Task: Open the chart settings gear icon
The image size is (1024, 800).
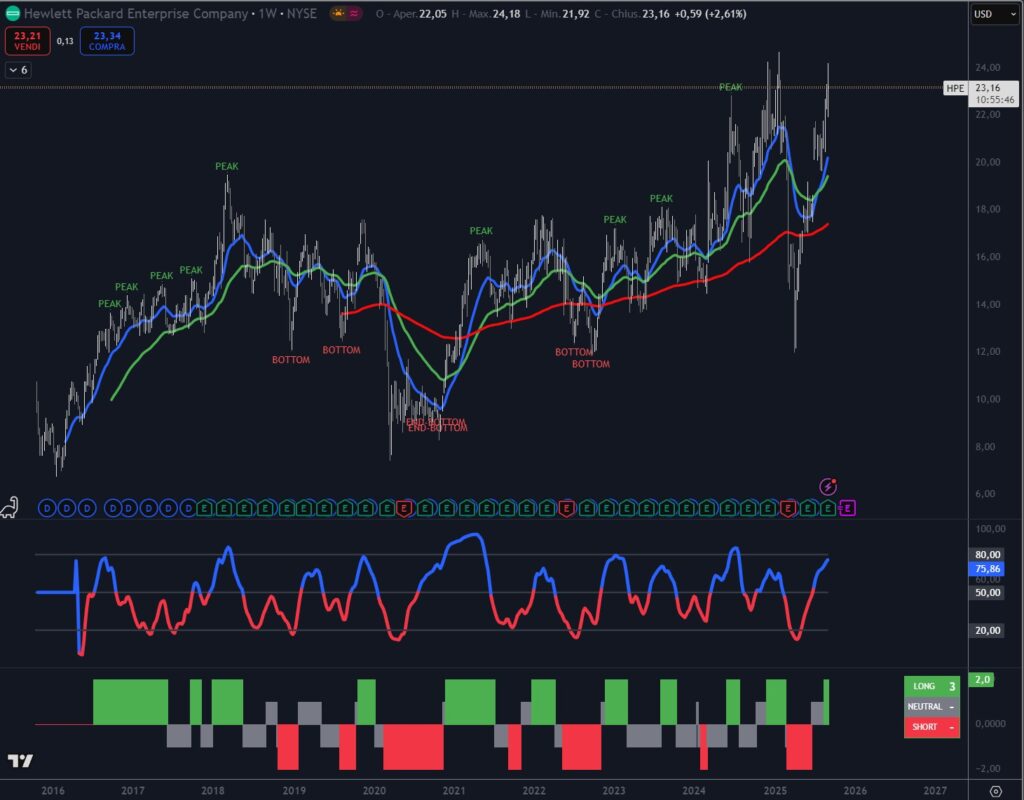Action: 996,789
